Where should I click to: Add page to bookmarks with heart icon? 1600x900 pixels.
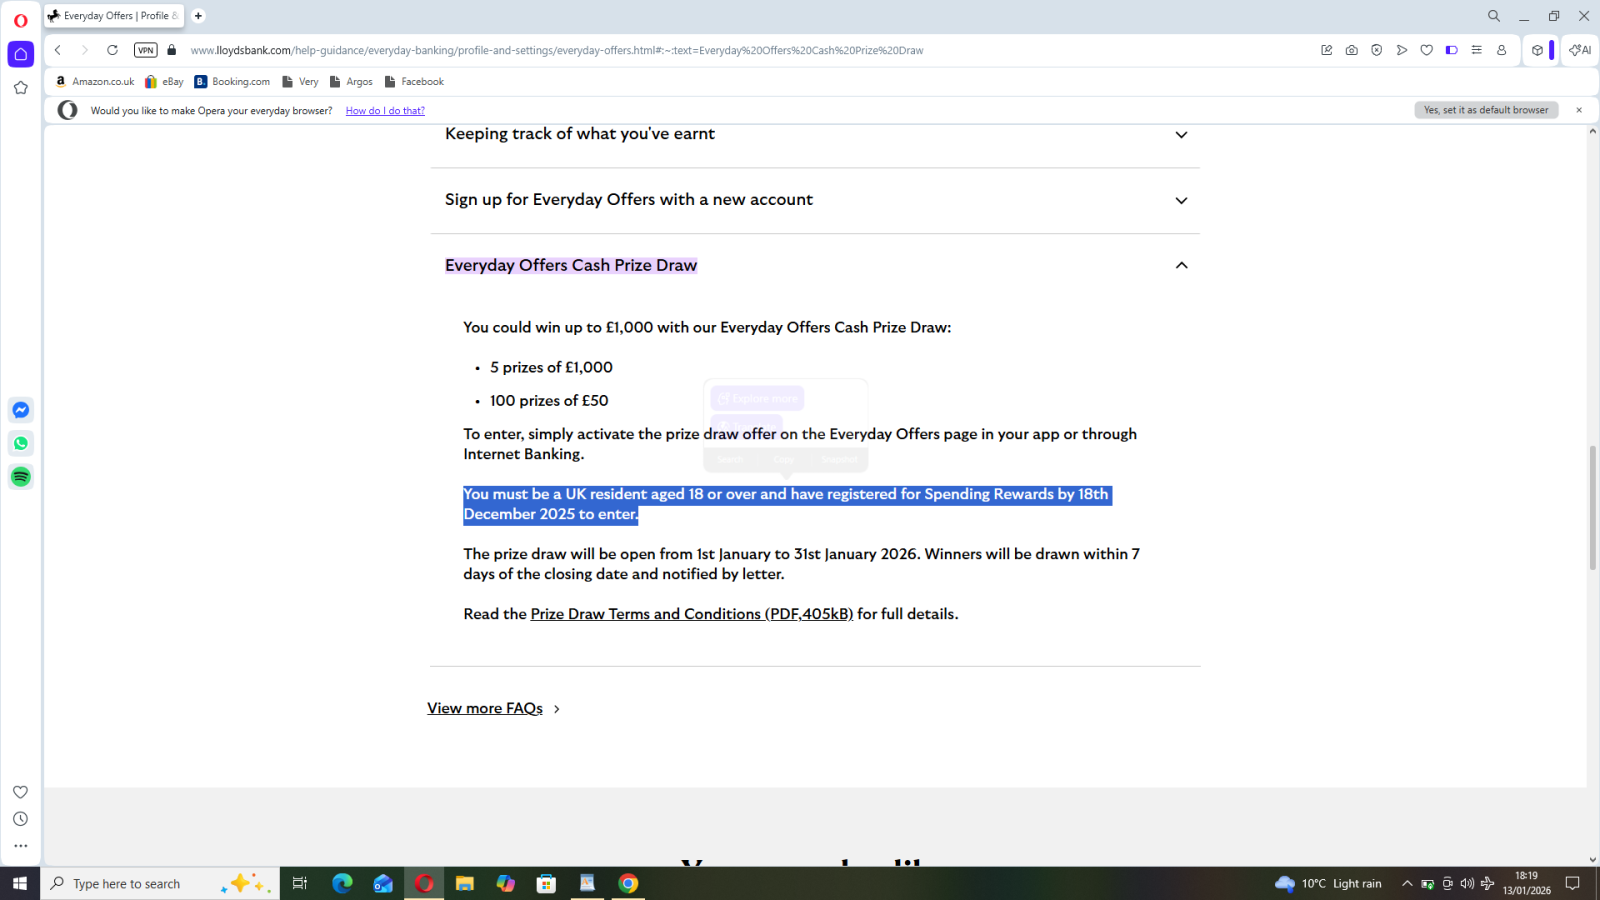pyautogui.click(x=1426, y=50)
